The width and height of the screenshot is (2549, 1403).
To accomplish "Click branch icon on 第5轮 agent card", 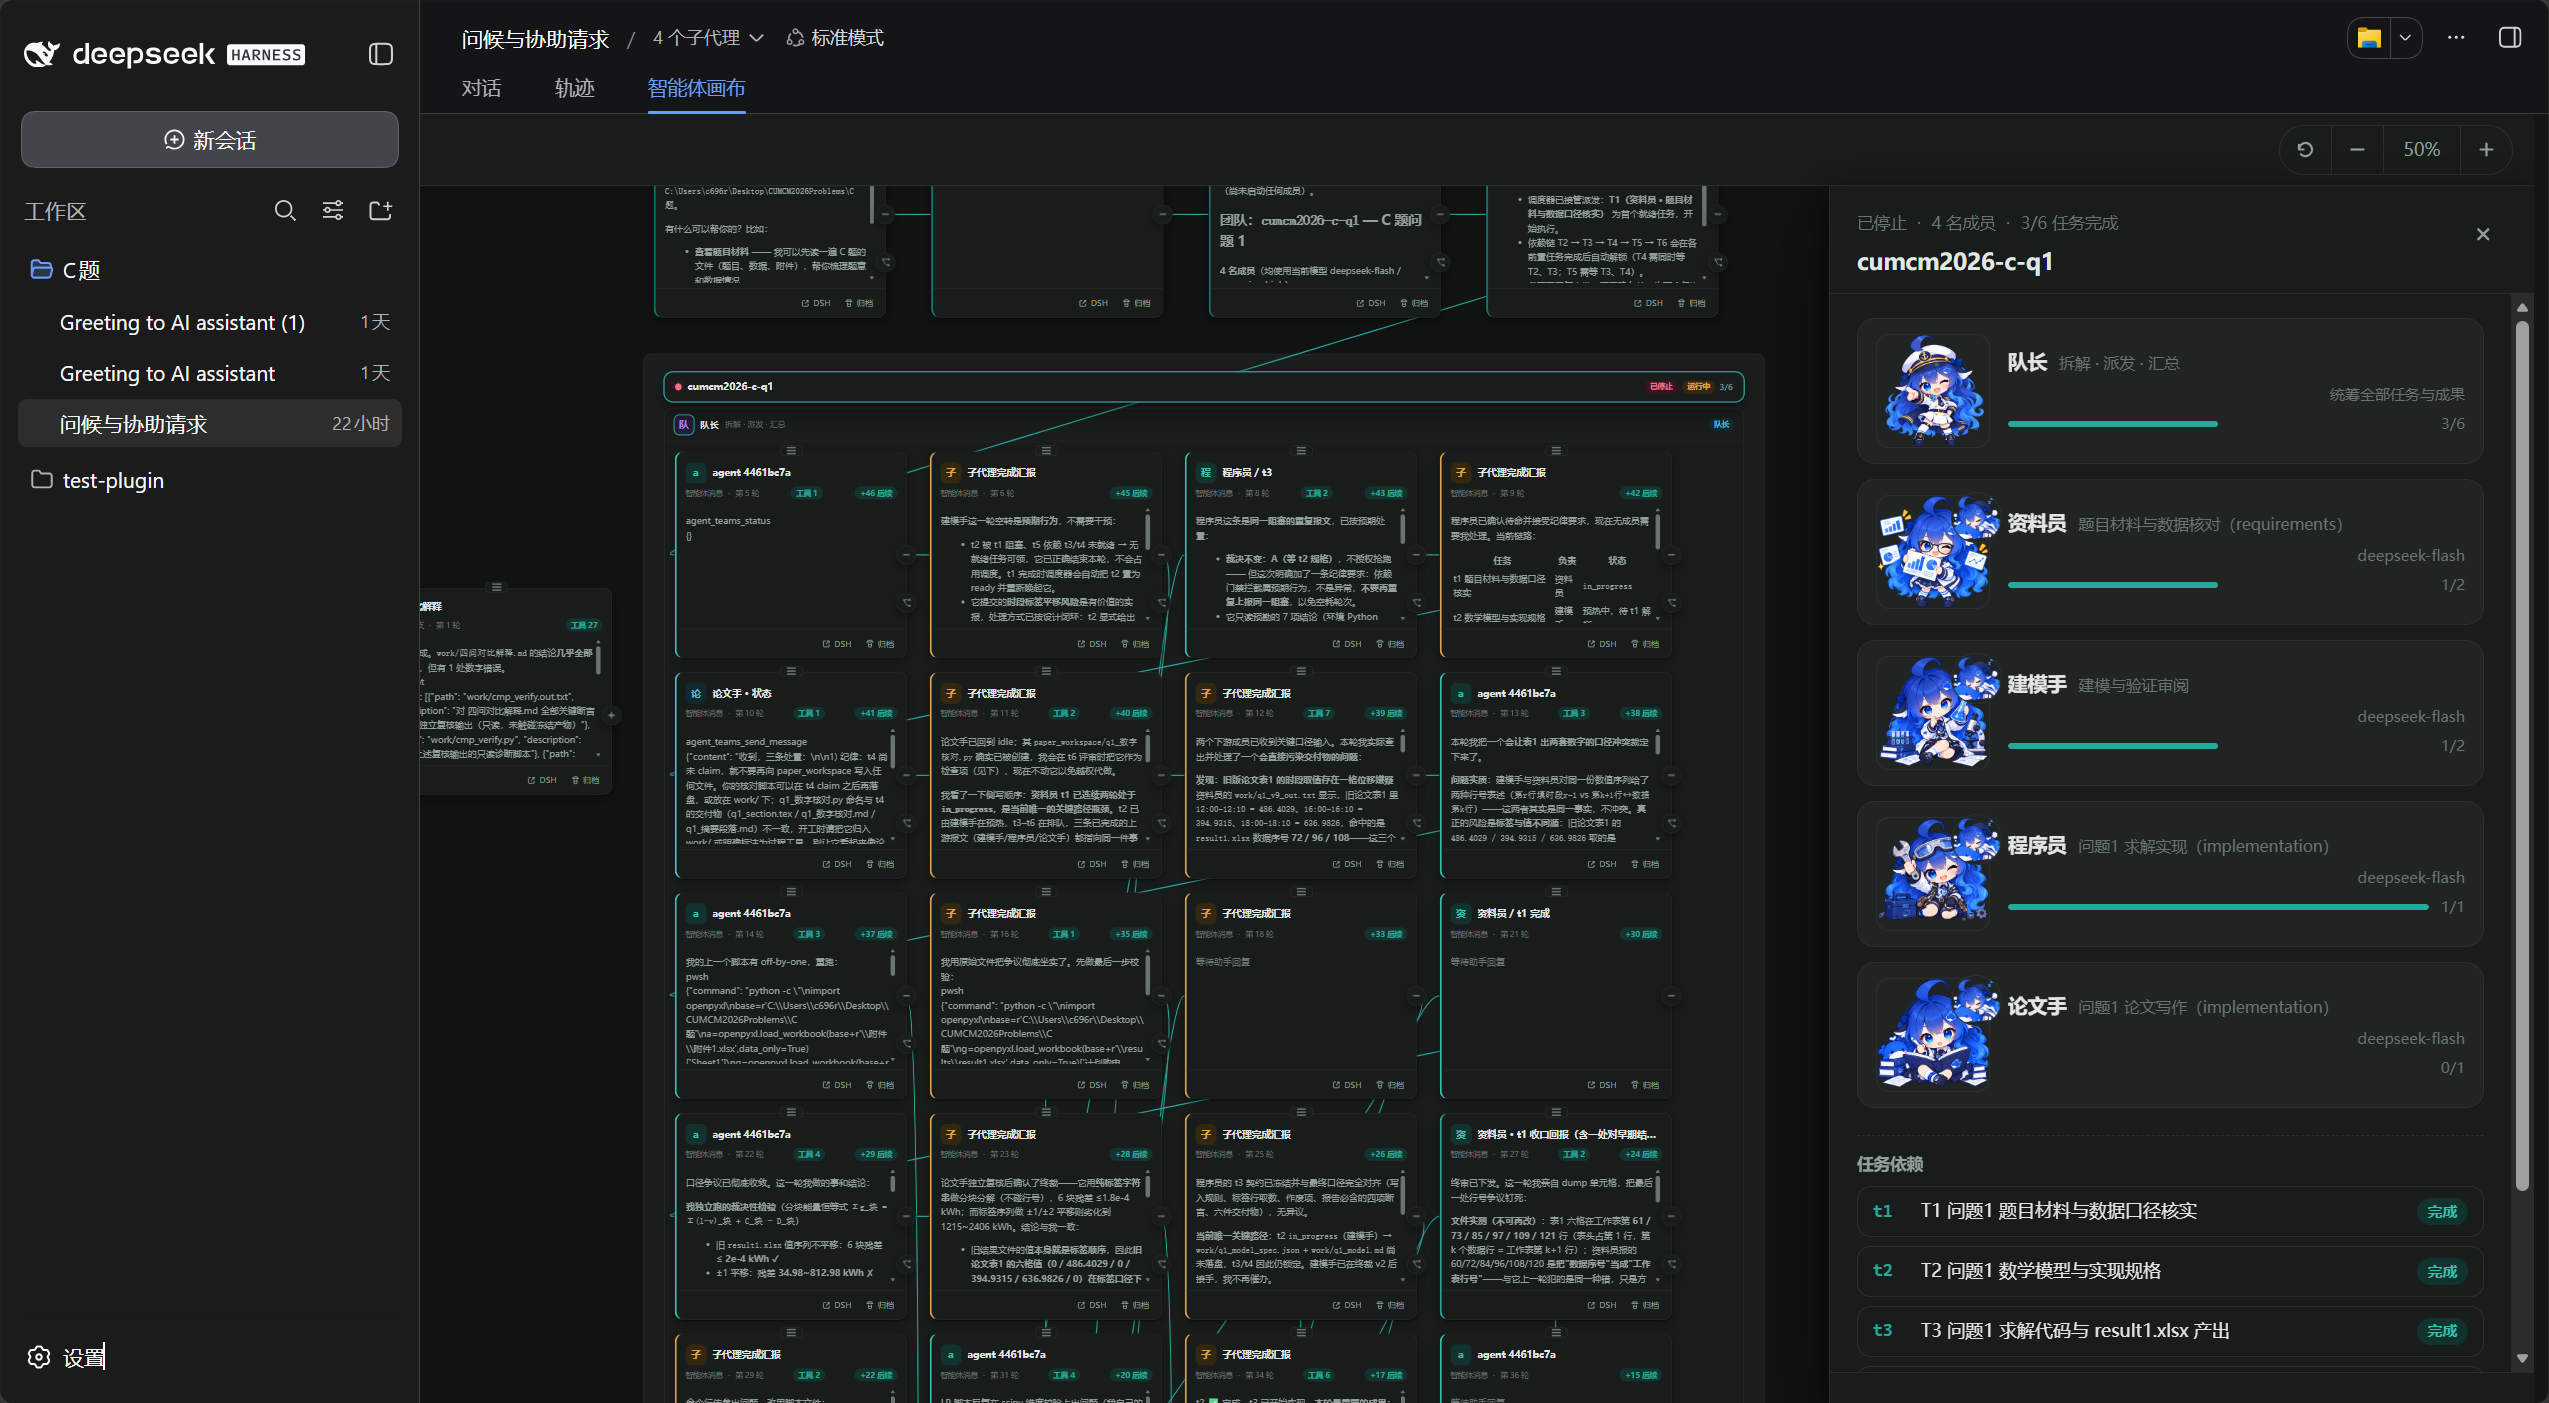I will click(907, 602).
